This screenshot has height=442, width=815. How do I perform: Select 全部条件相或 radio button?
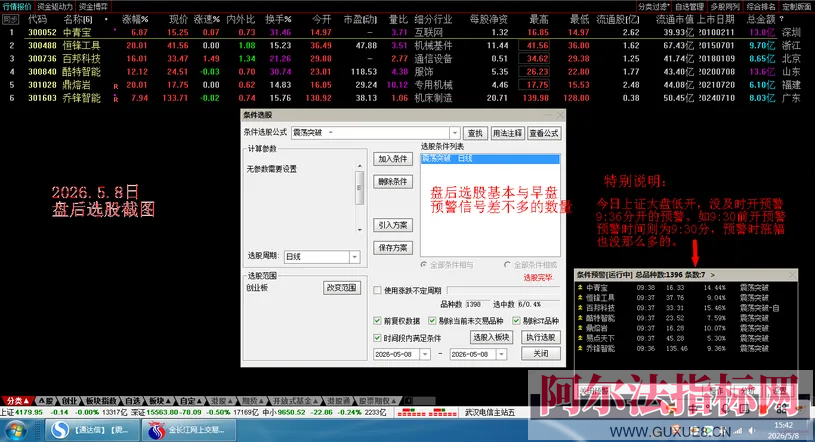point(507,265)
